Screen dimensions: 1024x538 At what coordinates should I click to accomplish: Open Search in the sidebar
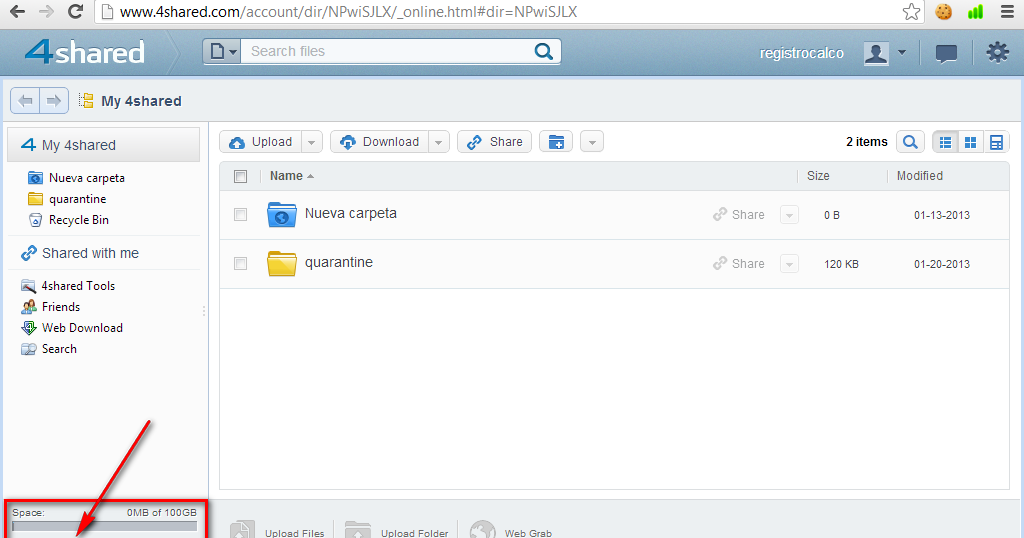pos(59,349)
